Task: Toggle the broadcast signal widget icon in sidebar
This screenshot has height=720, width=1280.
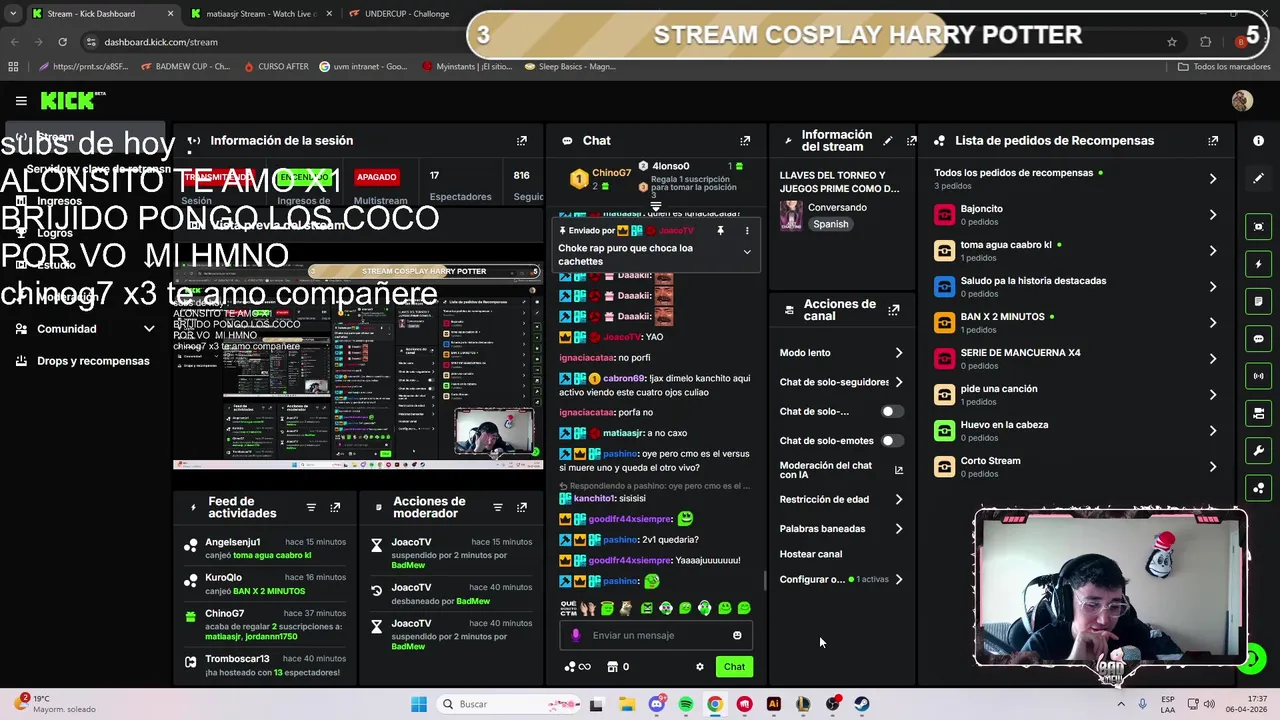Action: coord(1258,376)
